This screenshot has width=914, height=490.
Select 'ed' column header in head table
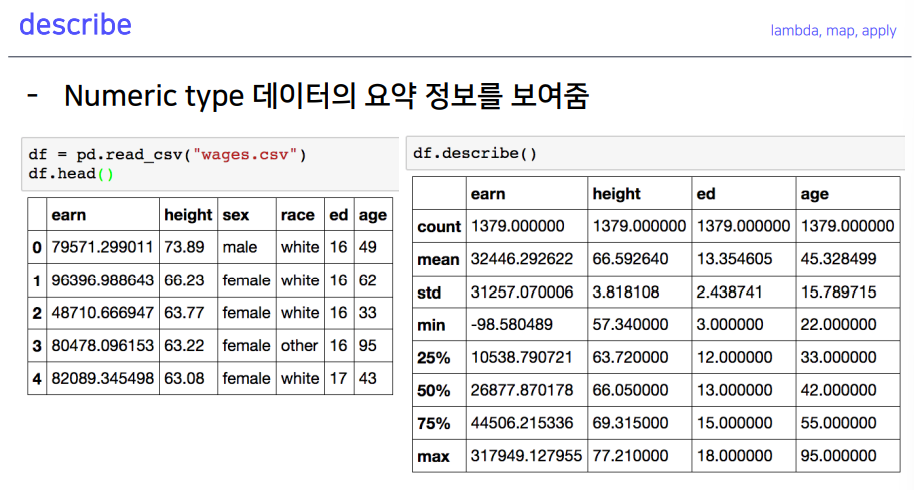click(x=338, y=215)
